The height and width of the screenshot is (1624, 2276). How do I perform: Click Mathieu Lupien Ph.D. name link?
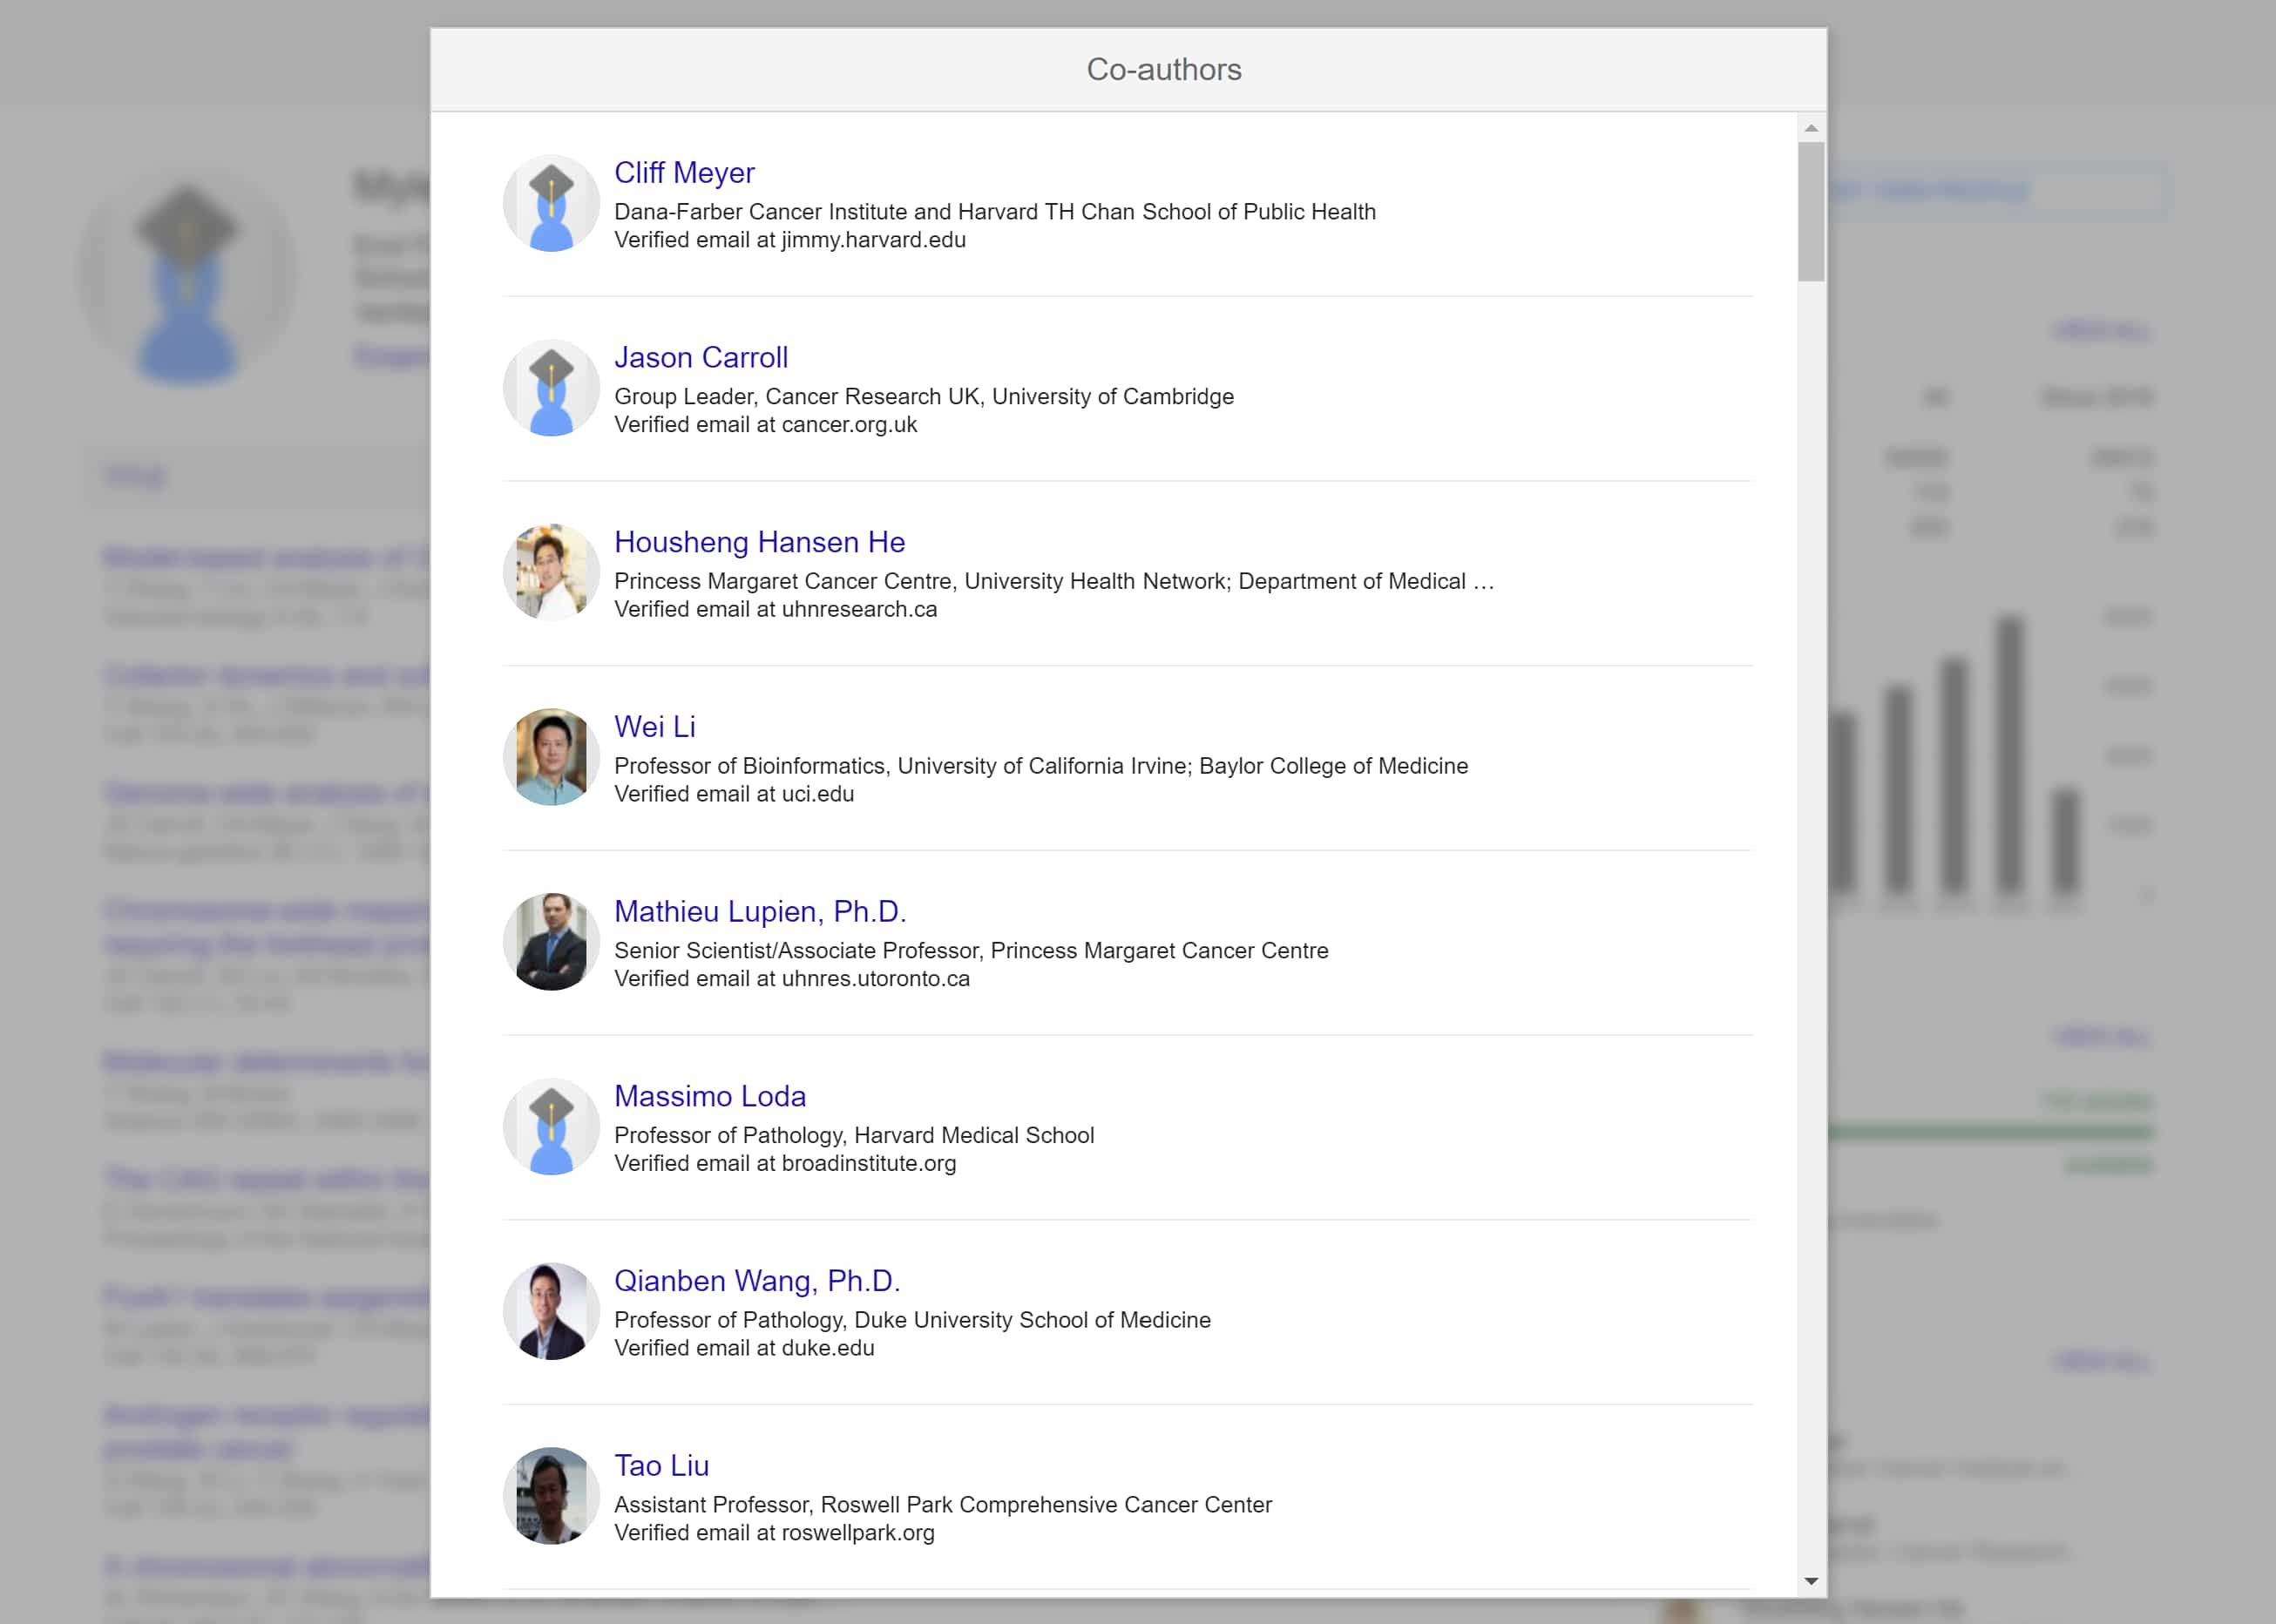759,910
